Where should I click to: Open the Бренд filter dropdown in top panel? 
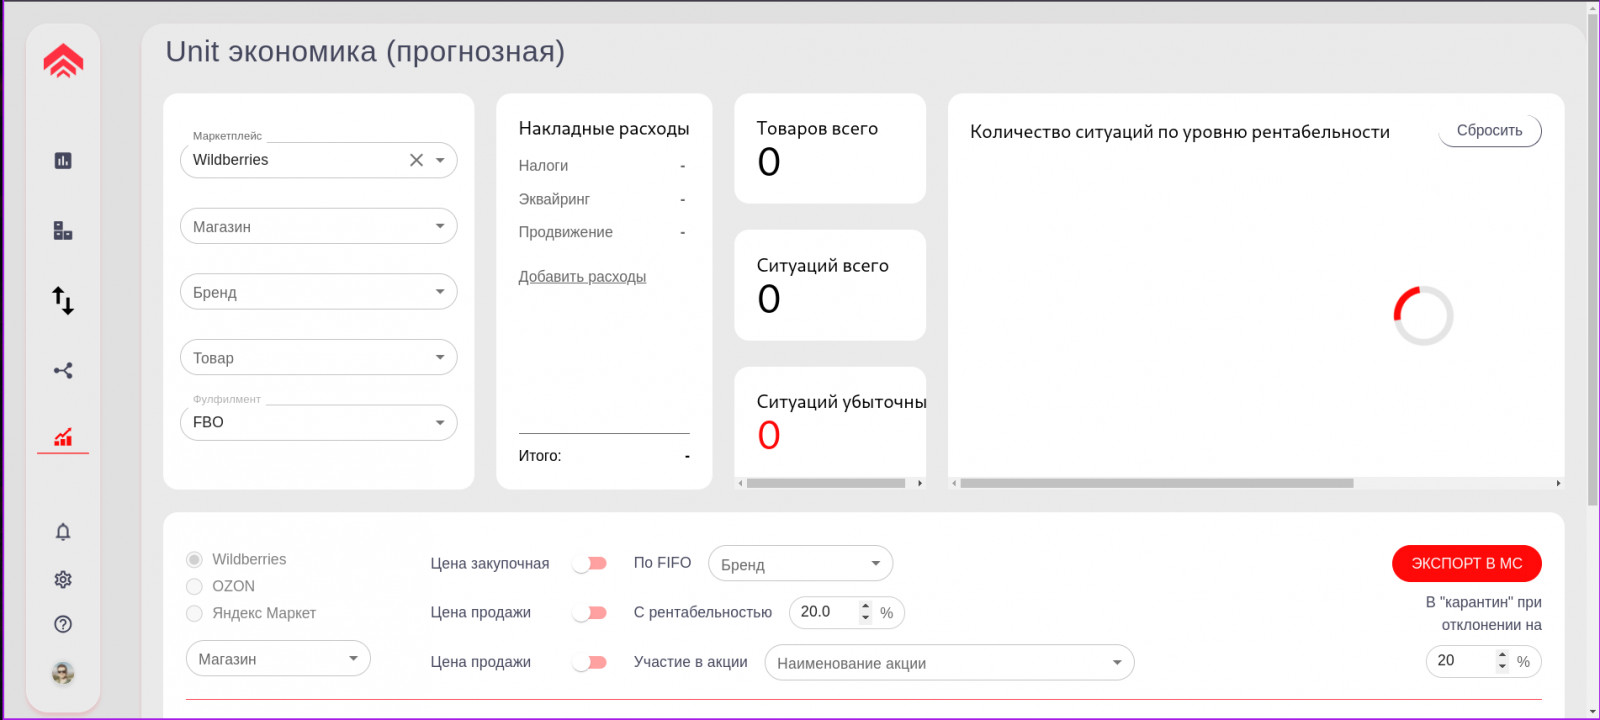tap(319, 292)
